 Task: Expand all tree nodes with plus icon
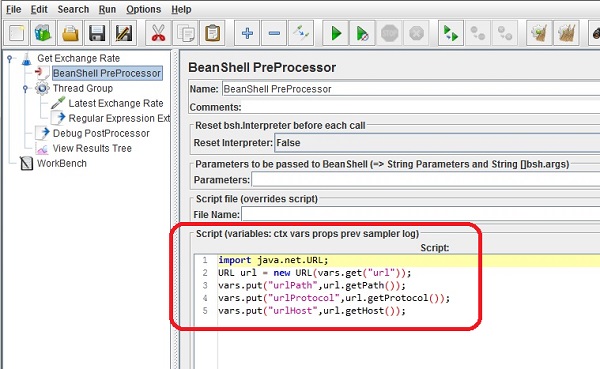[x=247, y=33]
